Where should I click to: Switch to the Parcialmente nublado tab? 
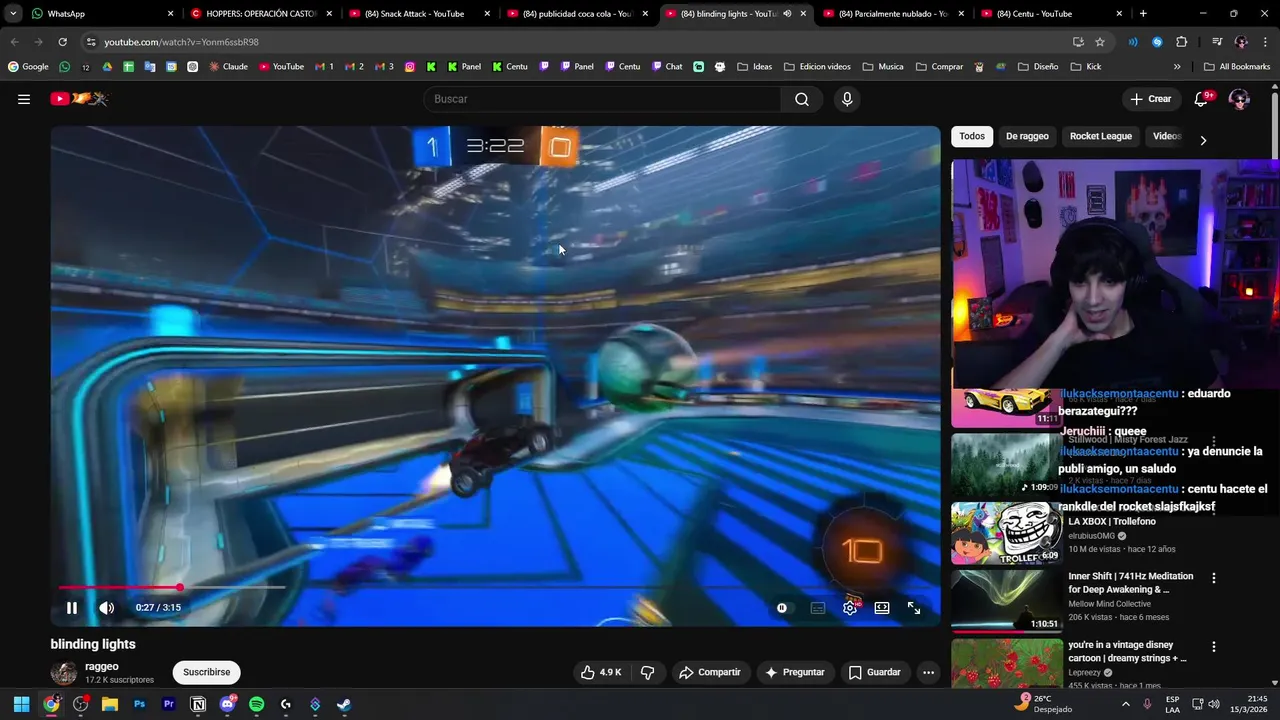click(x=893, y=14)
